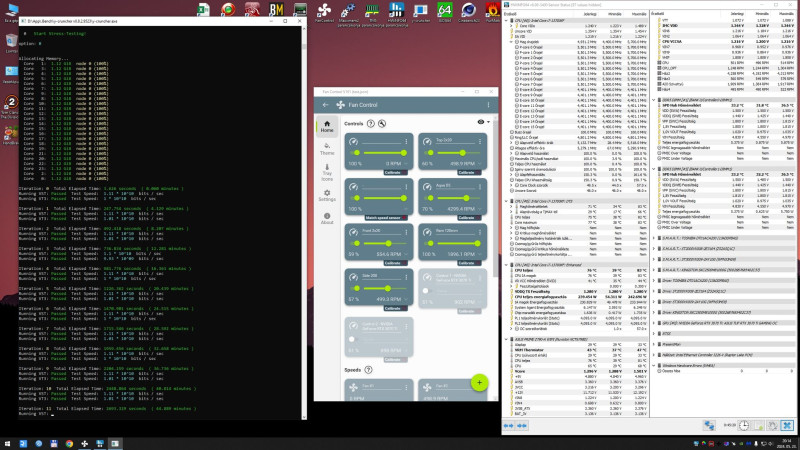Image resolution: width=800 pixels, height=450 pixels.
Task: Click the help icon next to Controls heading
Action: [x=371, y=123]
